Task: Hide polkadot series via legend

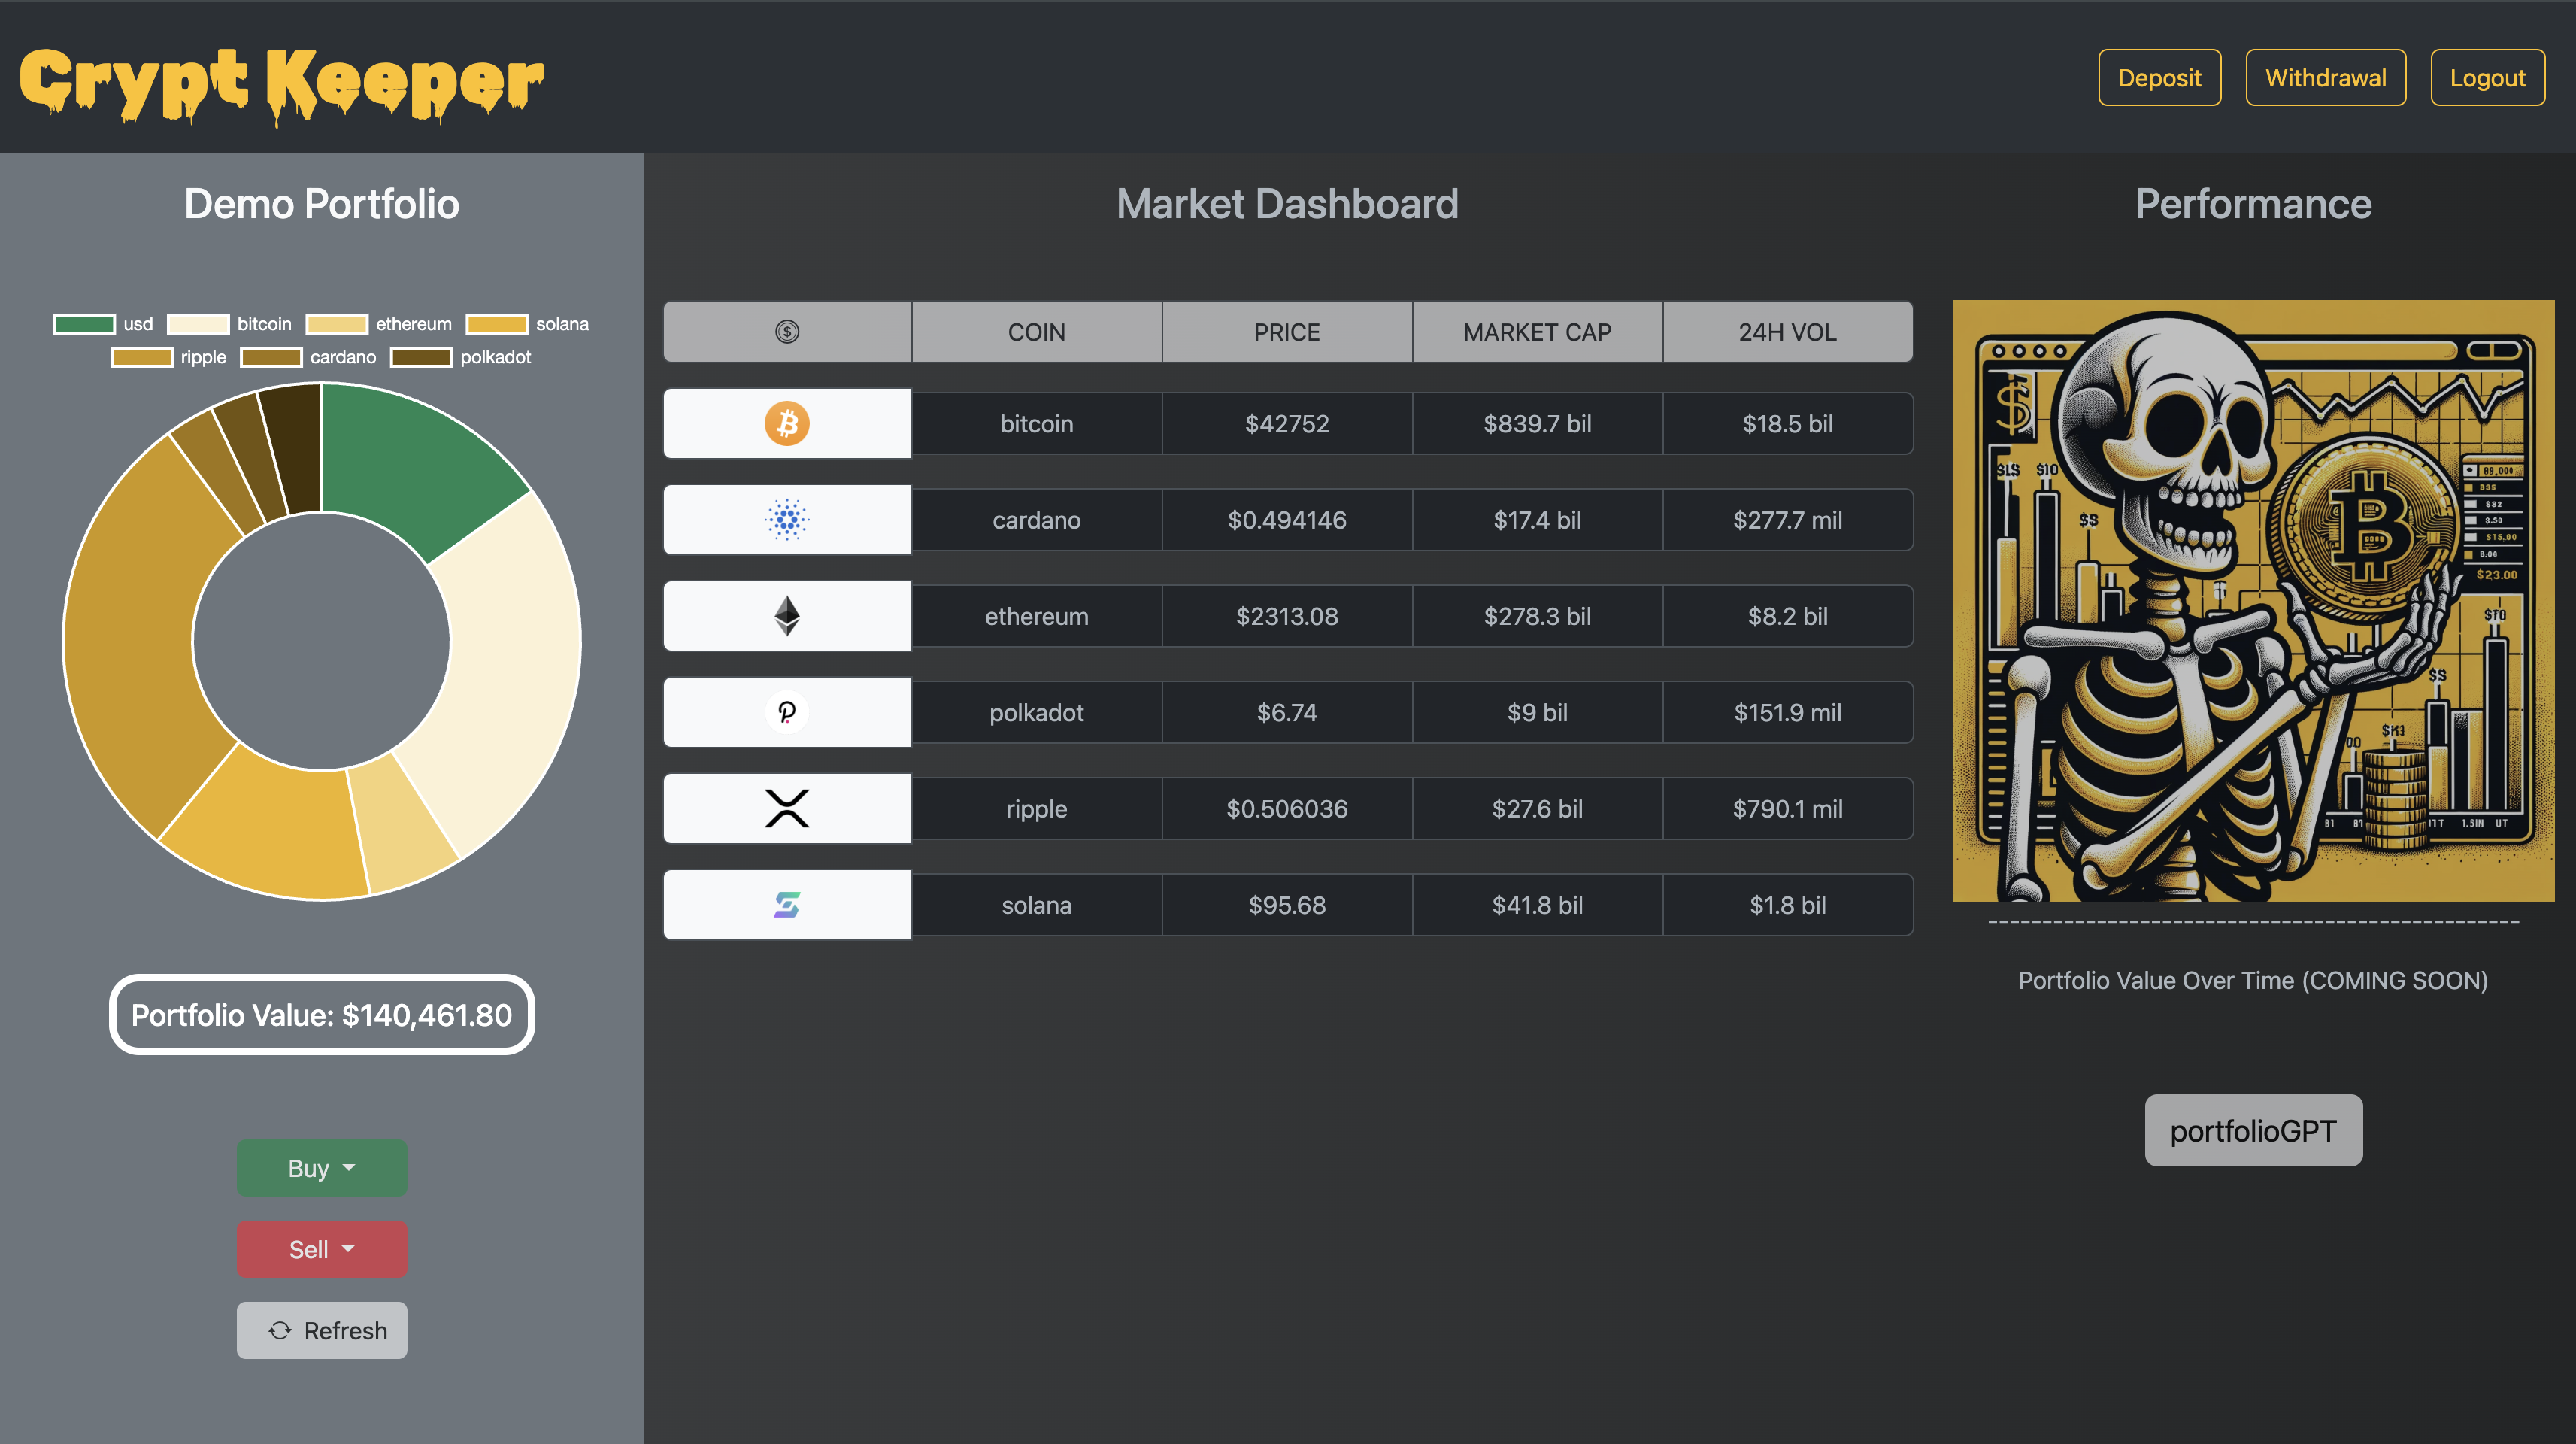Action: point(461,357)
